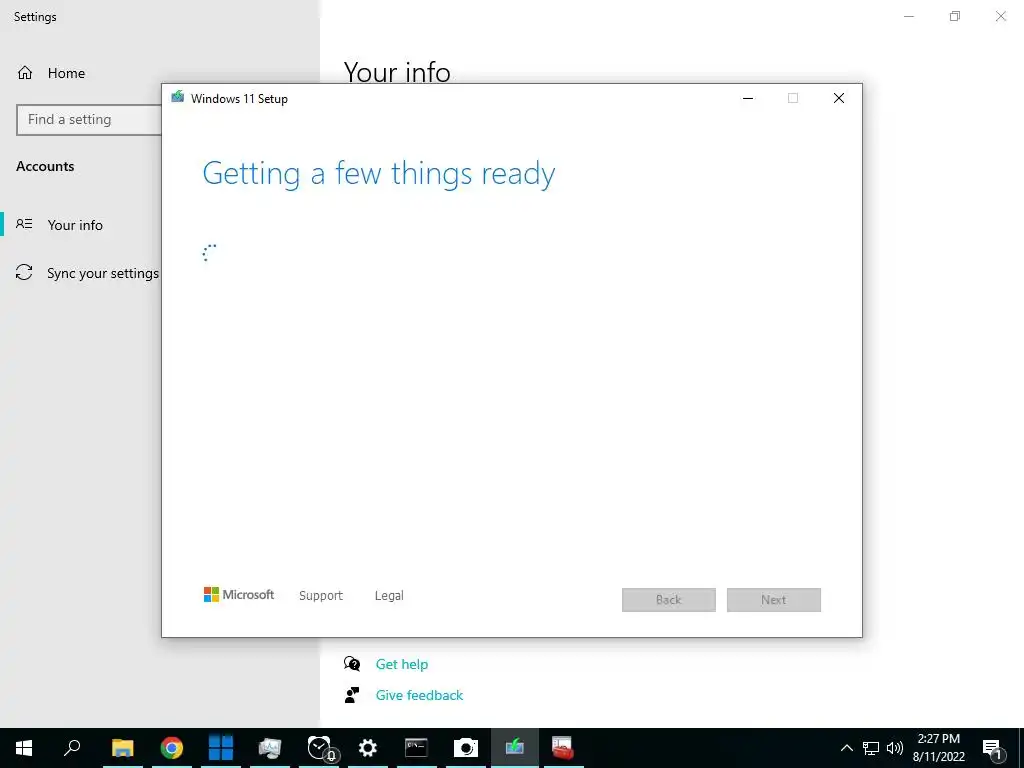Open the Legal link in Setup
Viewport: 1024px width, 768px height.
point(389,596)
